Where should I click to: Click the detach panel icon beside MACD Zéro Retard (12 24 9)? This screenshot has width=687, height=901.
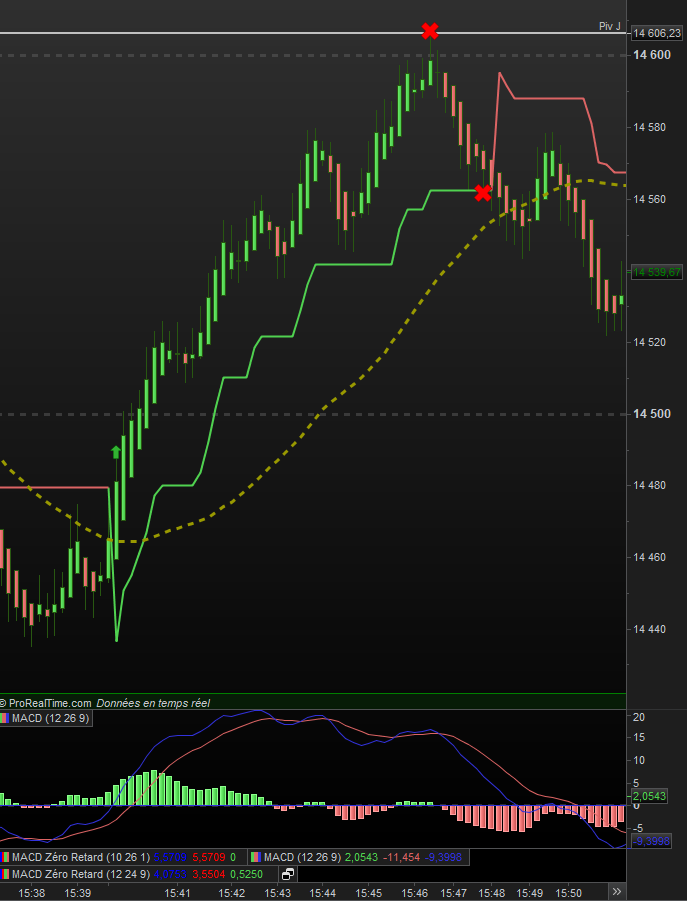point(288,874)
